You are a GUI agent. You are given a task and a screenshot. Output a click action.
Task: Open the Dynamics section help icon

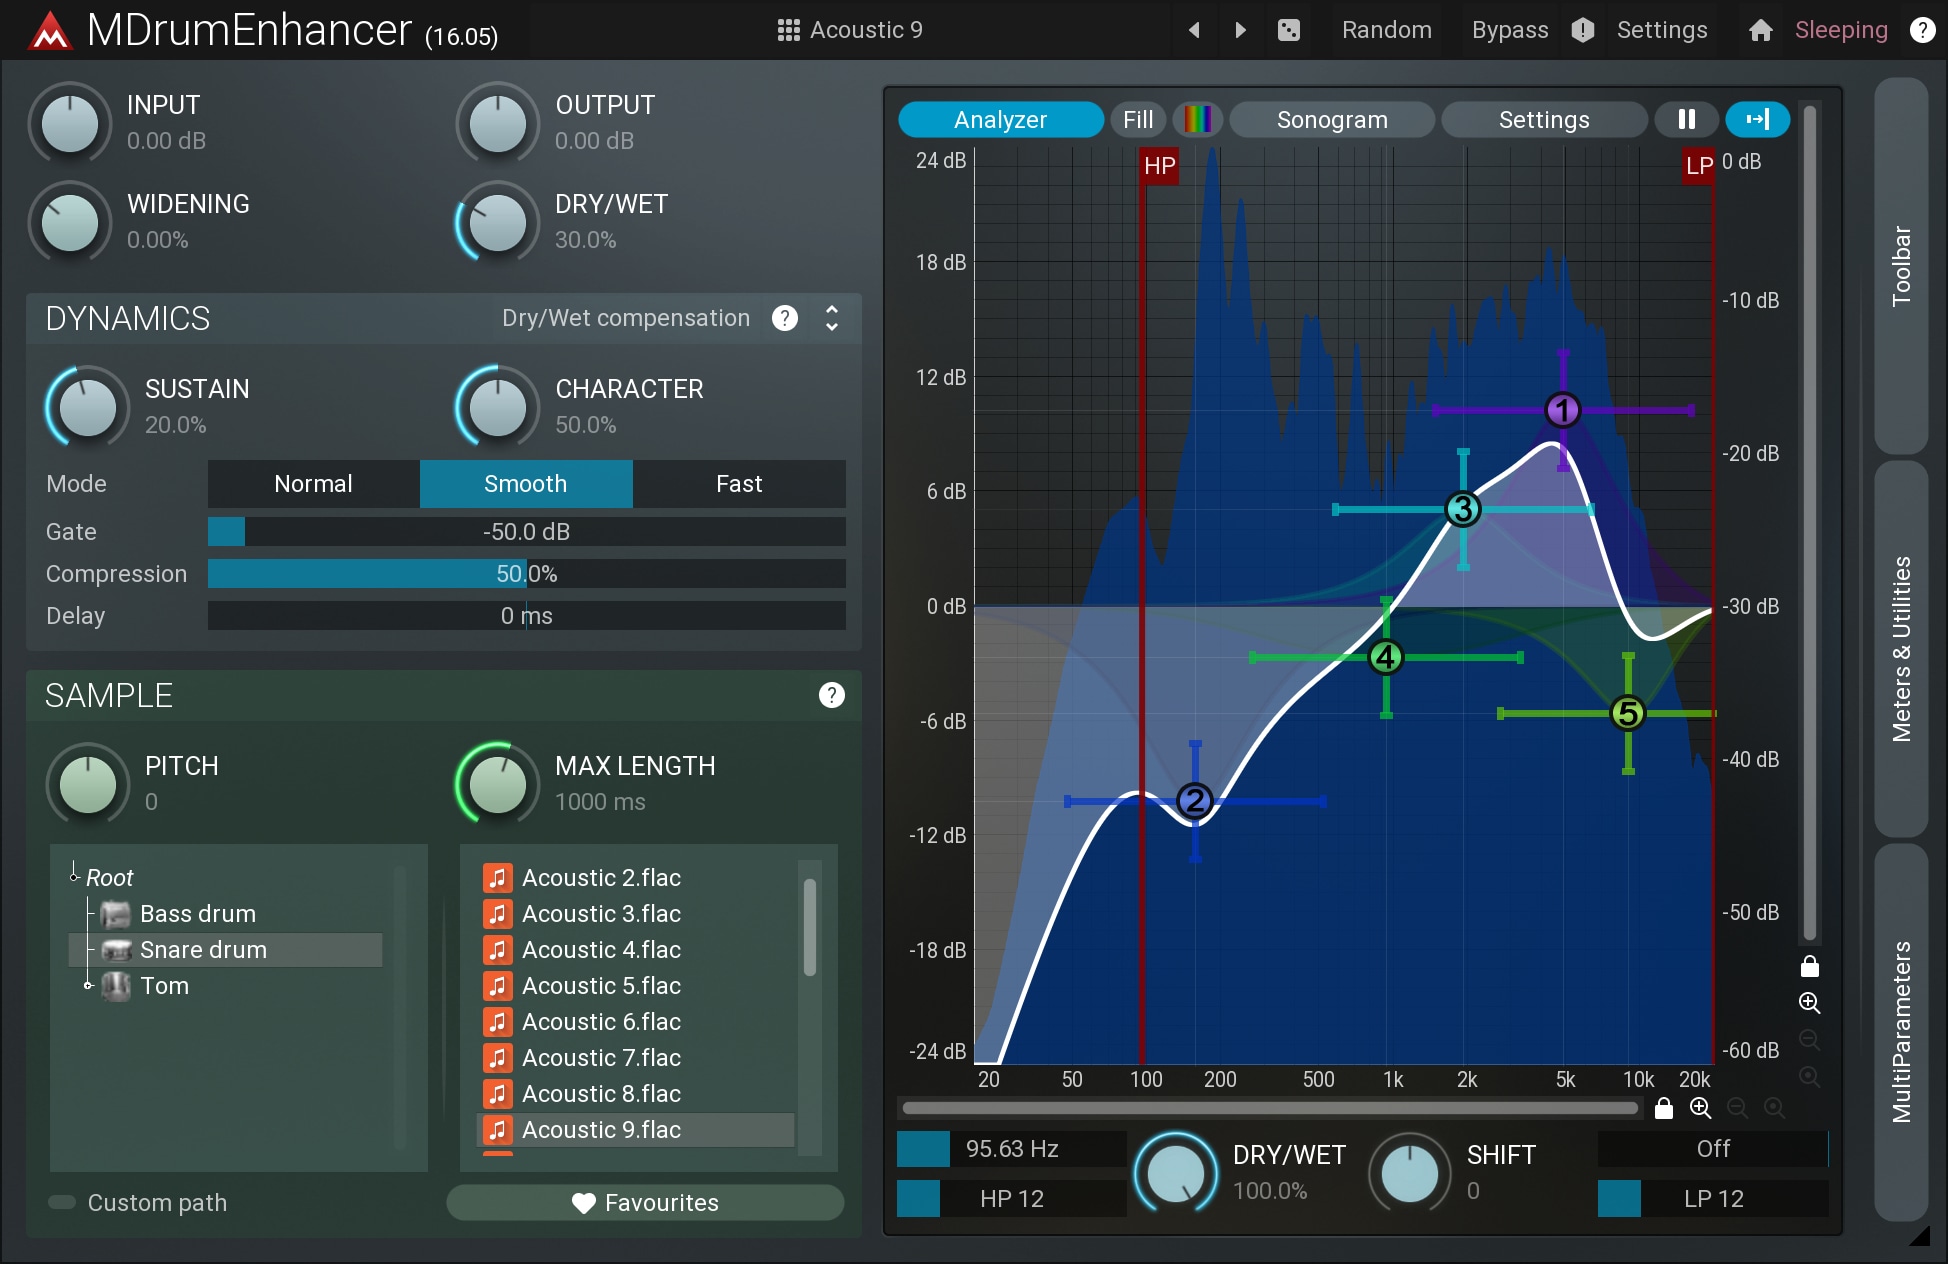click(785, 318)
